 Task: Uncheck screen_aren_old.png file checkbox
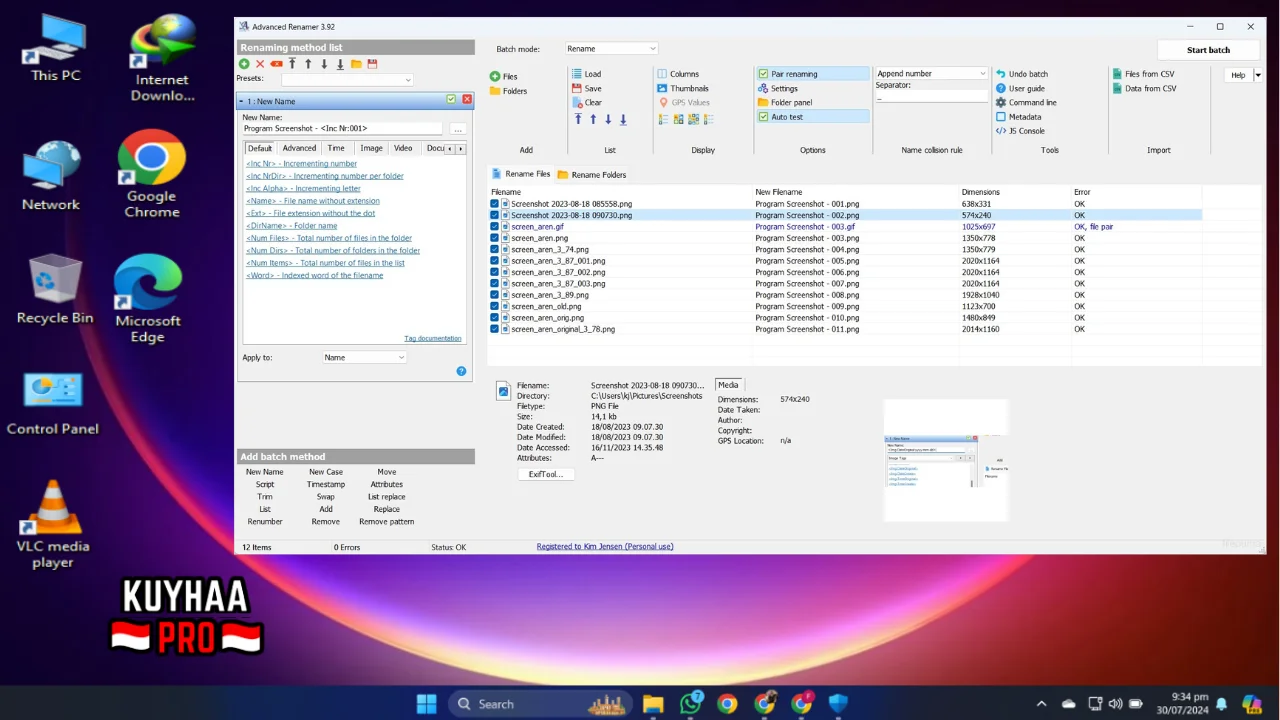(x=494, y=306)
